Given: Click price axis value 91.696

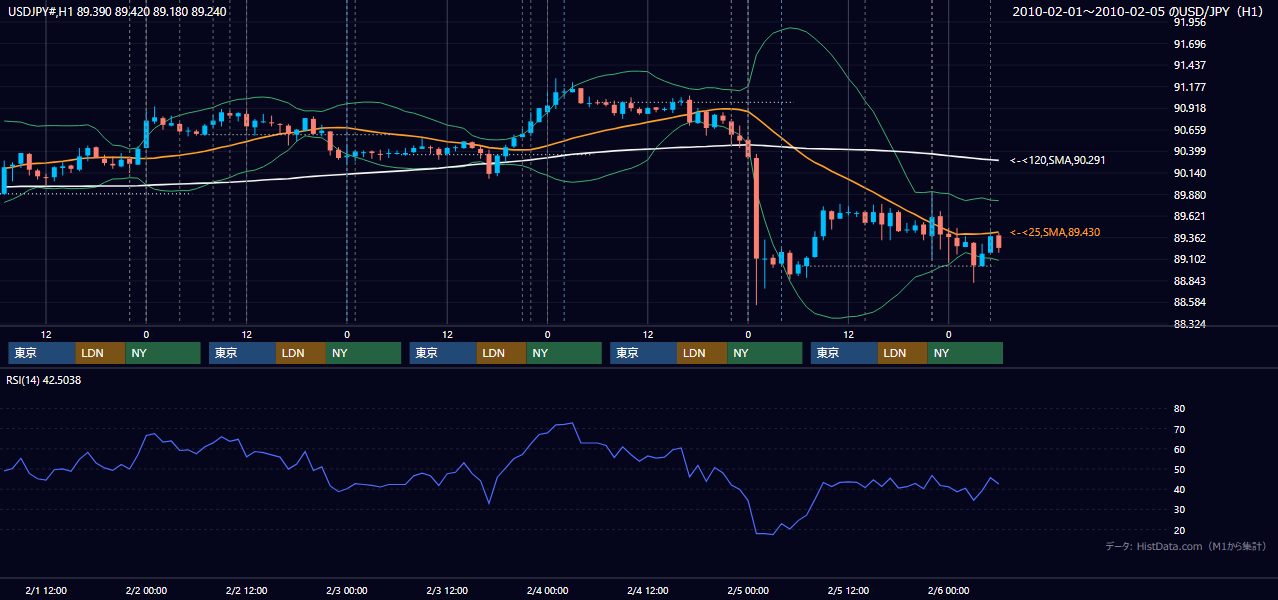Looking at the screenshot, I should pos(1189,44).
